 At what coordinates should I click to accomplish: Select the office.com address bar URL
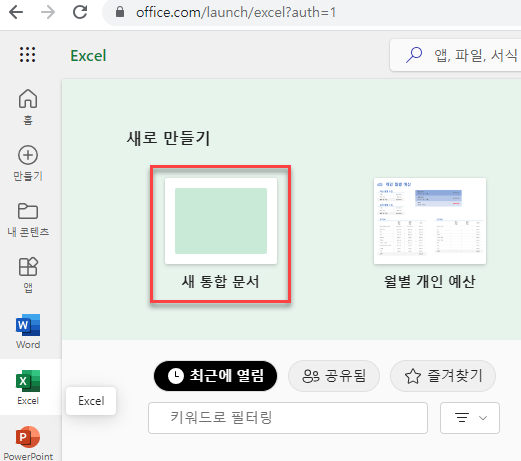(x=236, y=13)
